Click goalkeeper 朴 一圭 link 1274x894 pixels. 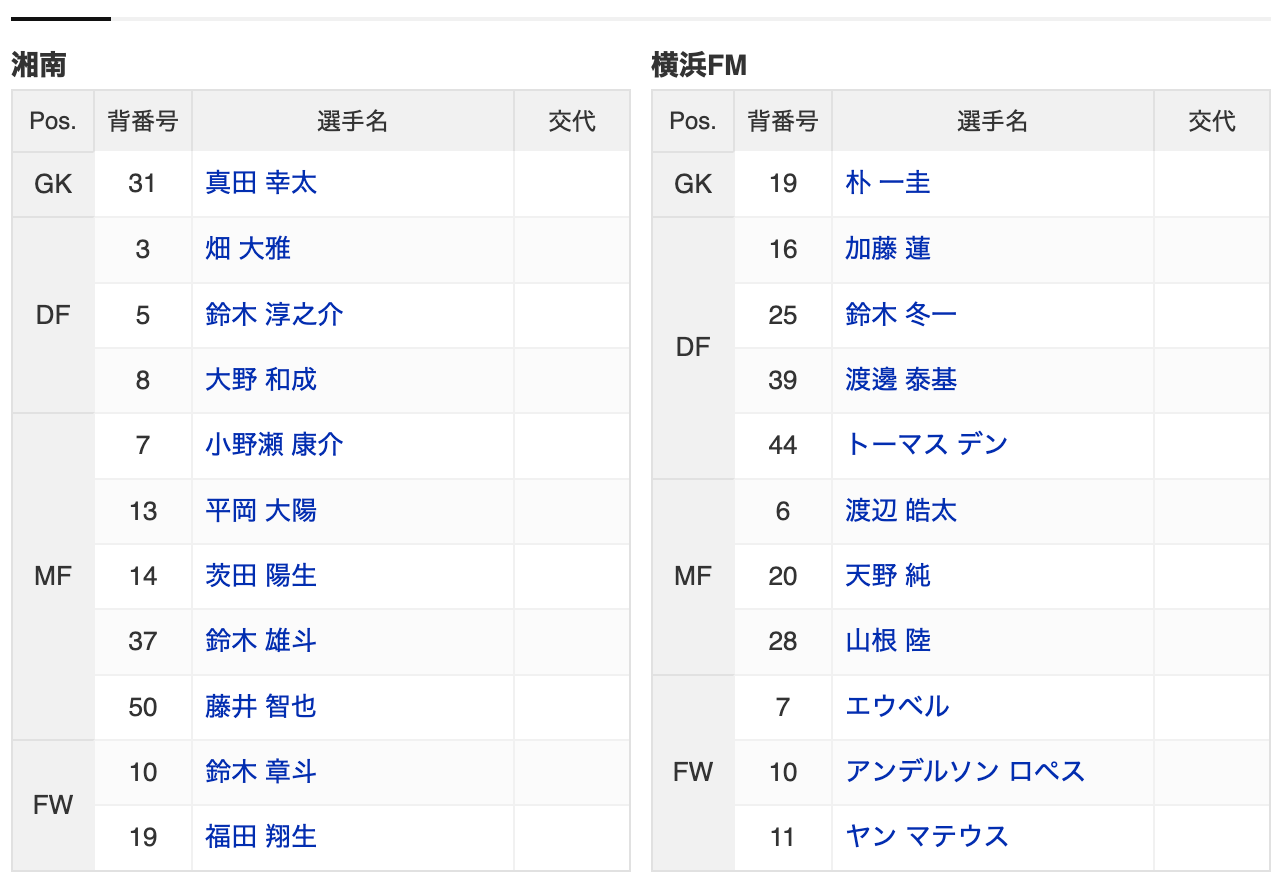(888, 183)
